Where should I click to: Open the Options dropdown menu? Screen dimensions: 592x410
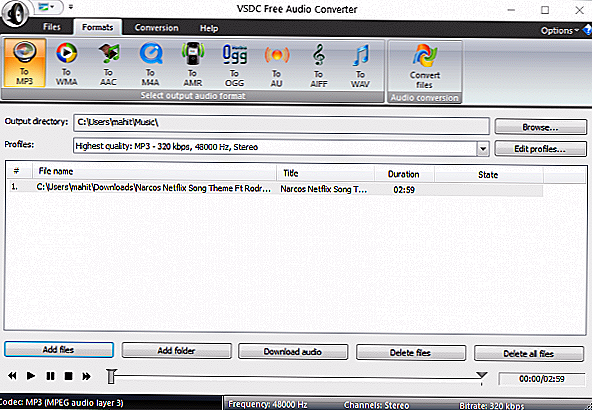tap(559, 31)
